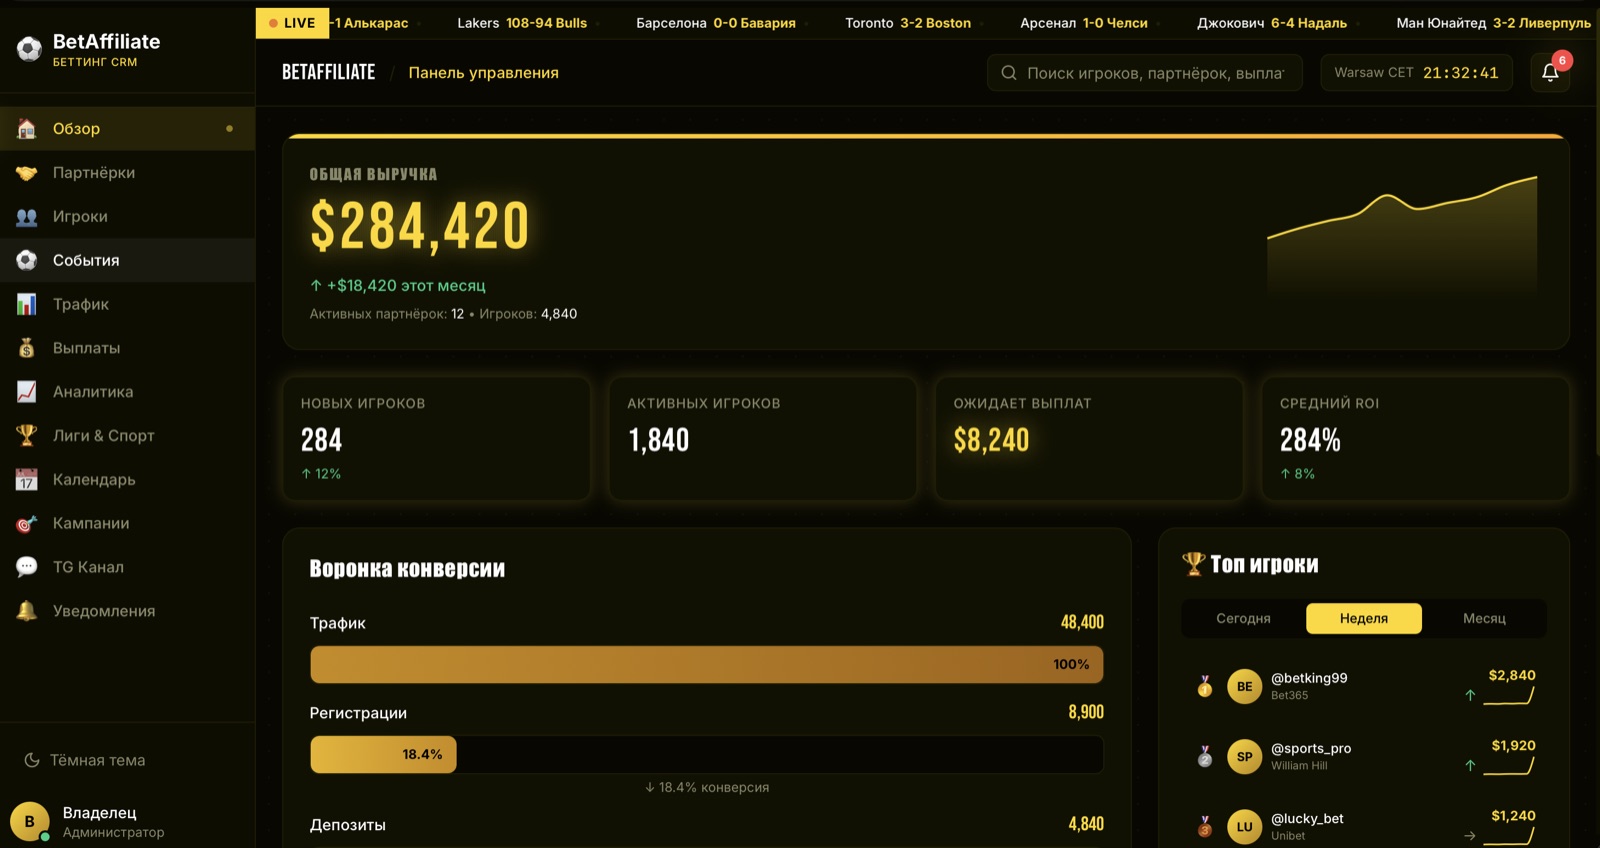
Task: Click the trend chart icon beside Аналитика
Action: coord(27,392)
